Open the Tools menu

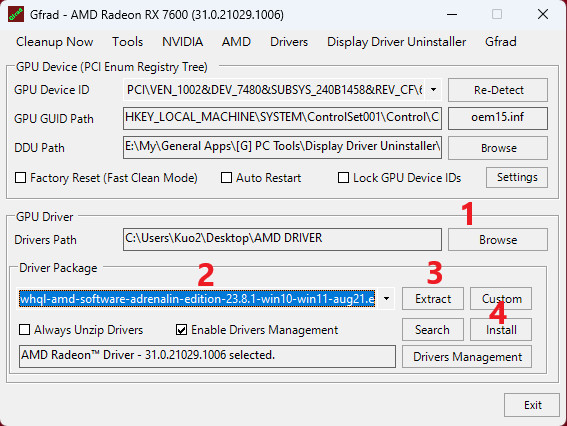tap(127, 42)
